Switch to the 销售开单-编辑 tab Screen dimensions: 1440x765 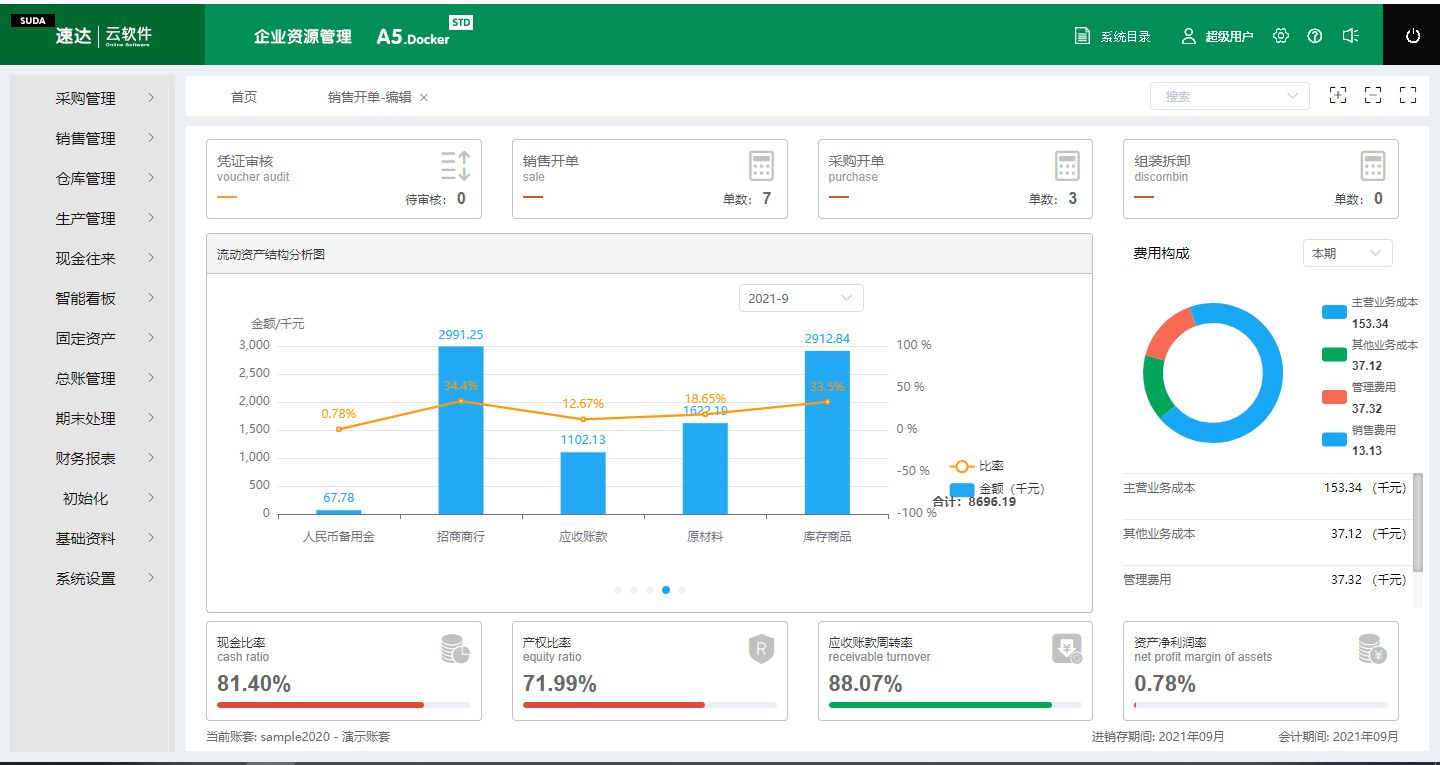pyautogui.click(x=370, y=97)
